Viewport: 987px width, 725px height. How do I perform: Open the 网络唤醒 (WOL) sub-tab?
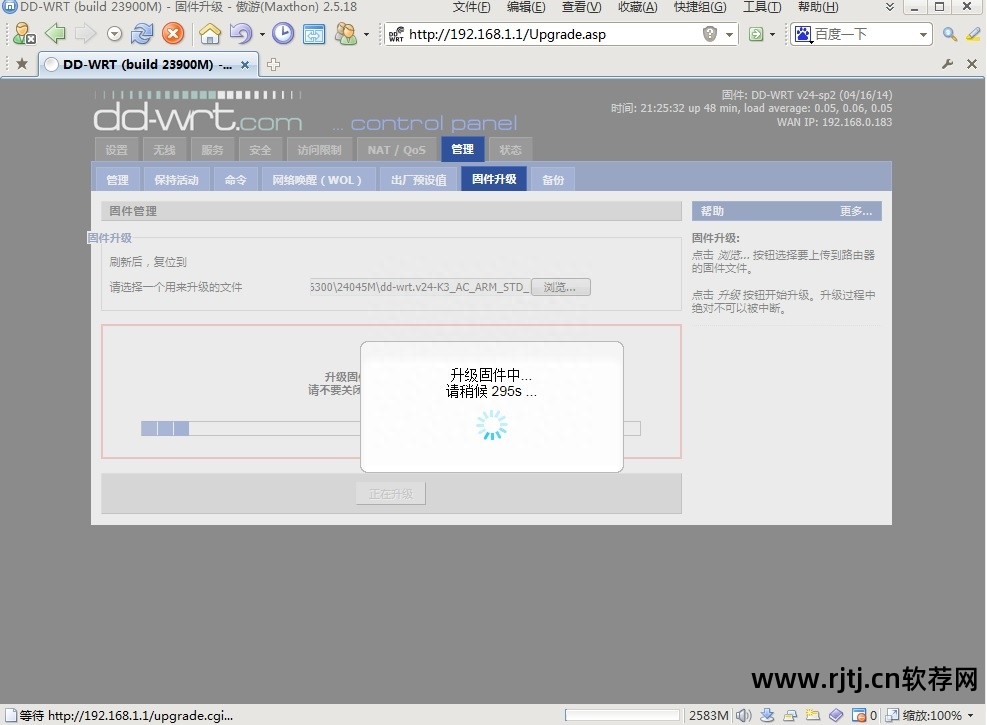[317, 180]
